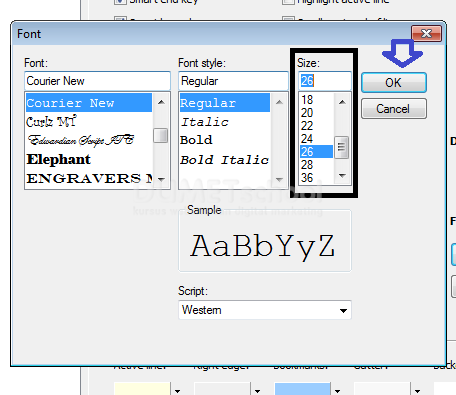Click size list scroll up arrow
456x395 pixels.
pyautogui.click(x=342, y=102)
